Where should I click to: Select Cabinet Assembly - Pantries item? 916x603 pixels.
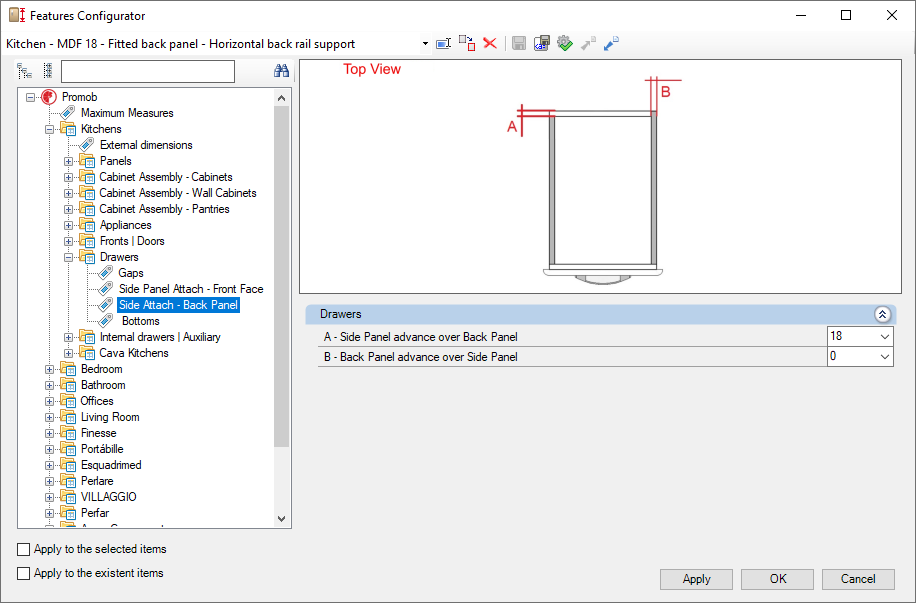(164, 209)
